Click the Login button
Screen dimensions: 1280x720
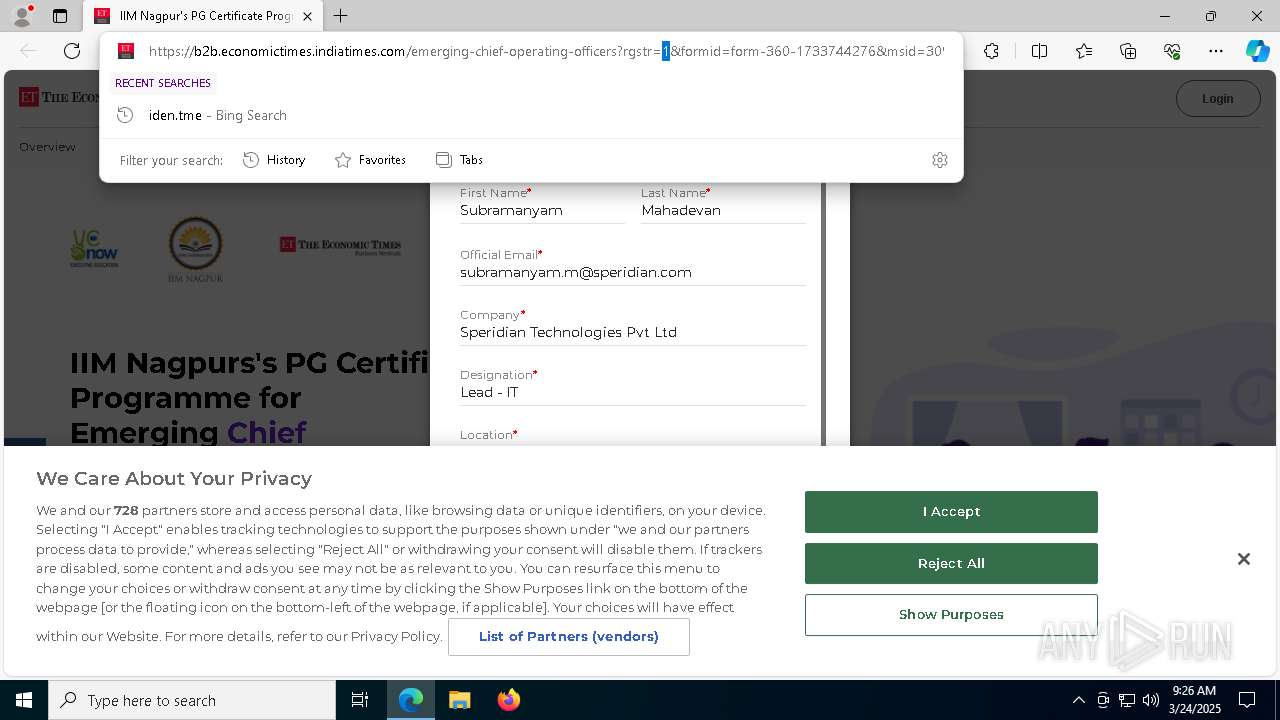click(x=1217, y=98)
